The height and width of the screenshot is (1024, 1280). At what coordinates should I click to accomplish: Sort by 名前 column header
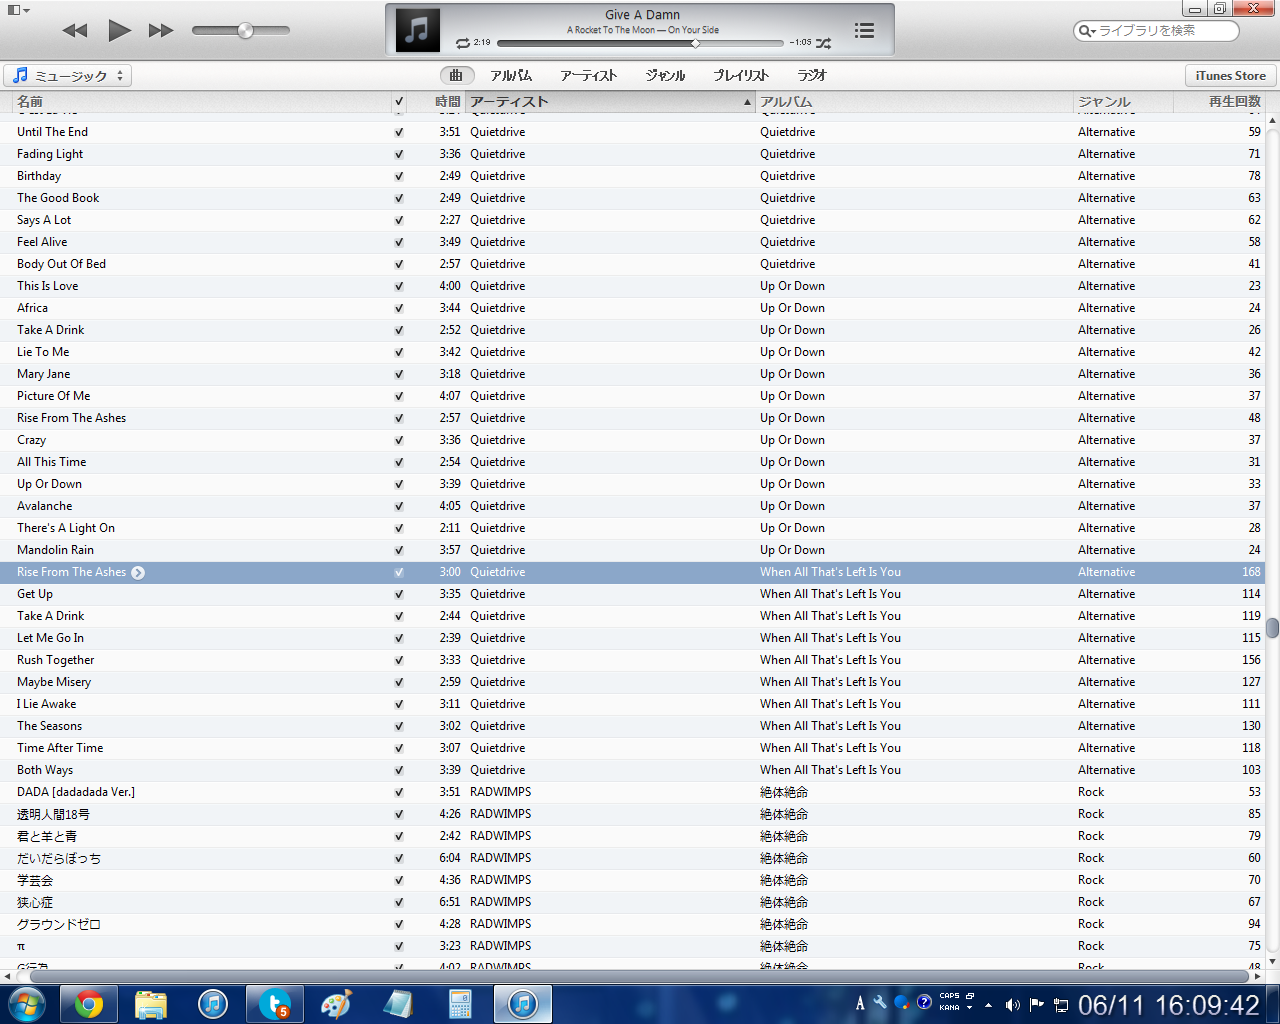[x=200, y=101]
